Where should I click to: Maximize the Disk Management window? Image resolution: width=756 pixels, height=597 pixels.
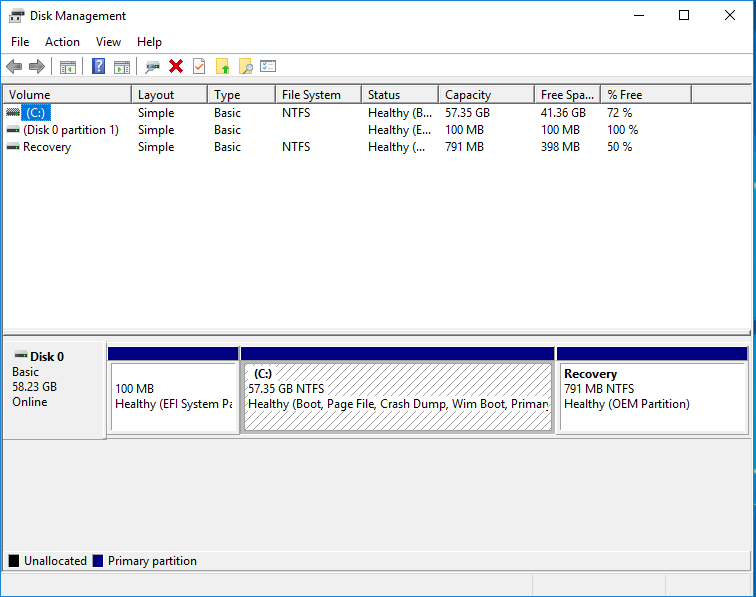click(x=684, y=15)
